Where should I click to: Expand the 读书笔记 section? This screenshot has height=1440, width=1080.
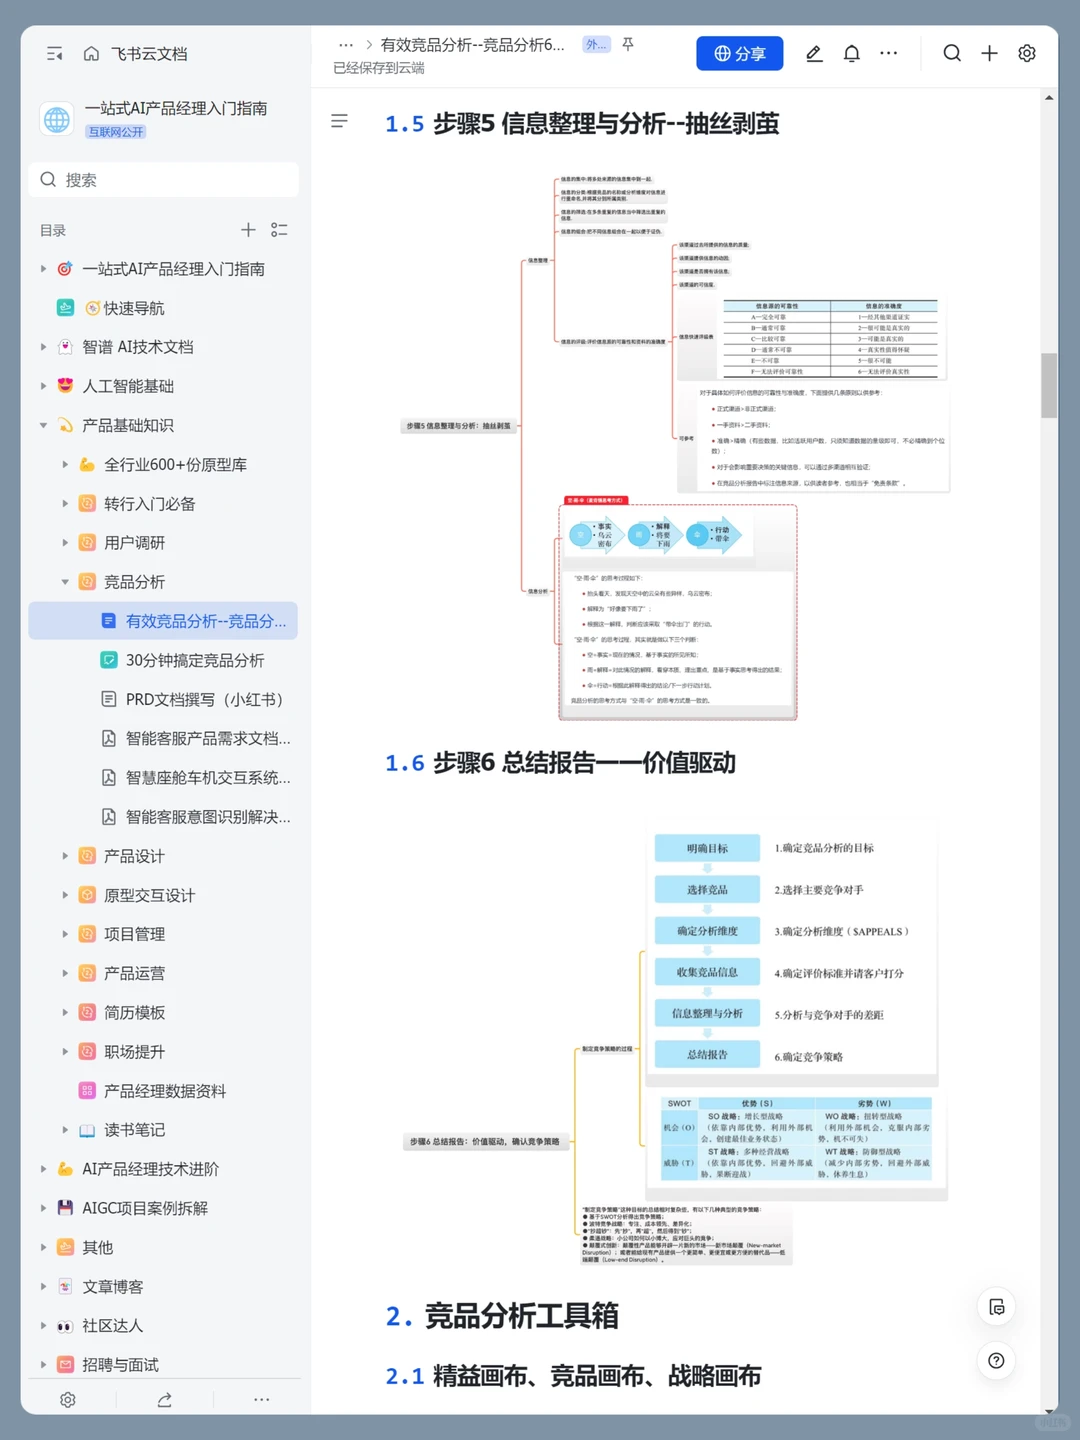65,1130
